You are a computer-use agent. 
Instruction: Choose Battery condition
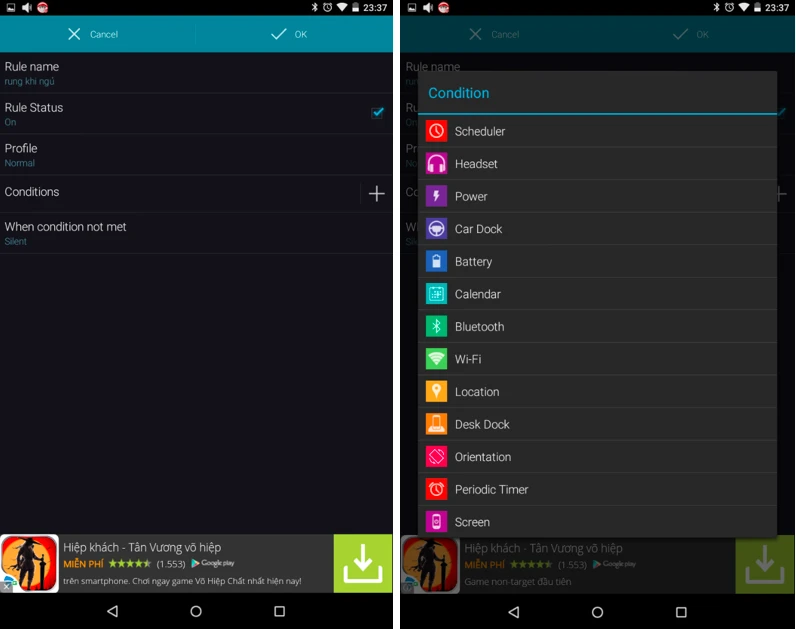(598, 261)
